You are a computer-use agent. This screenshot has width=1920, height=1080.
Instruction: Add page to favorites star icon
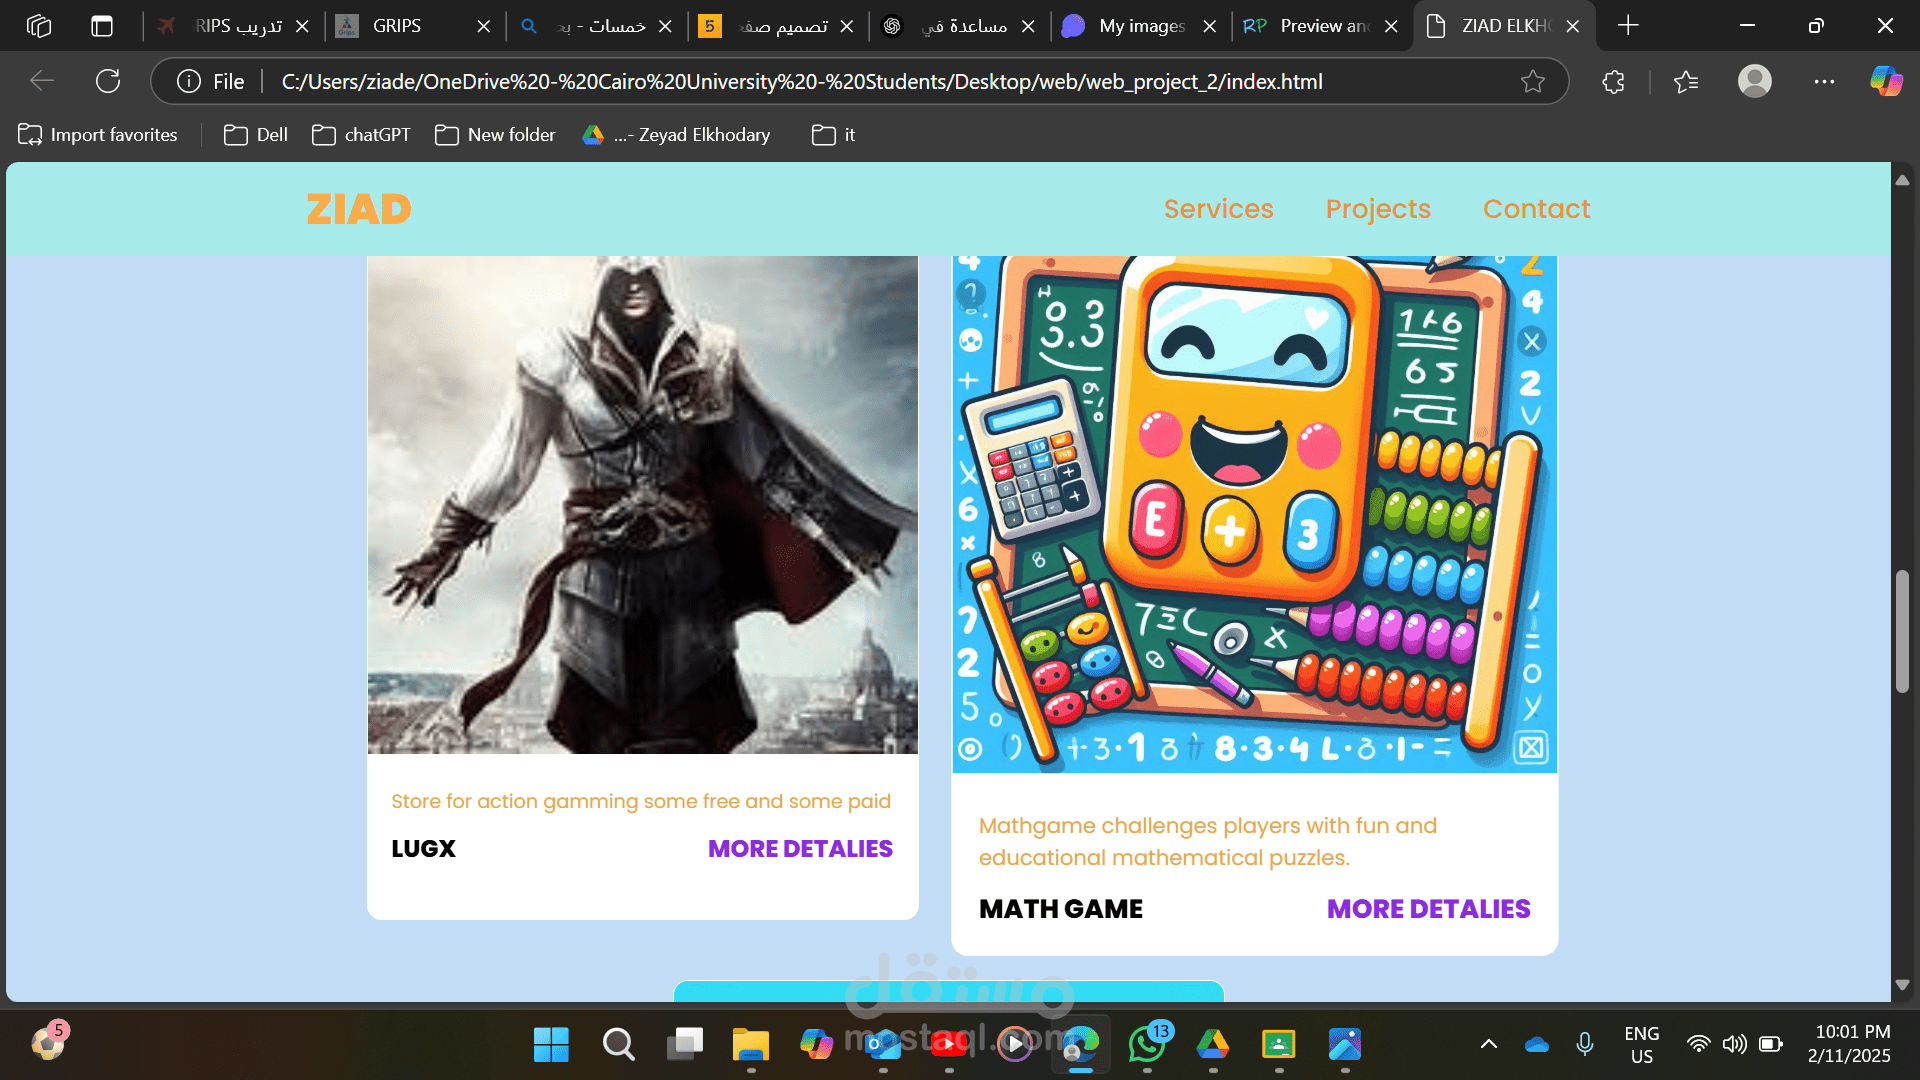coord(1532,82)
